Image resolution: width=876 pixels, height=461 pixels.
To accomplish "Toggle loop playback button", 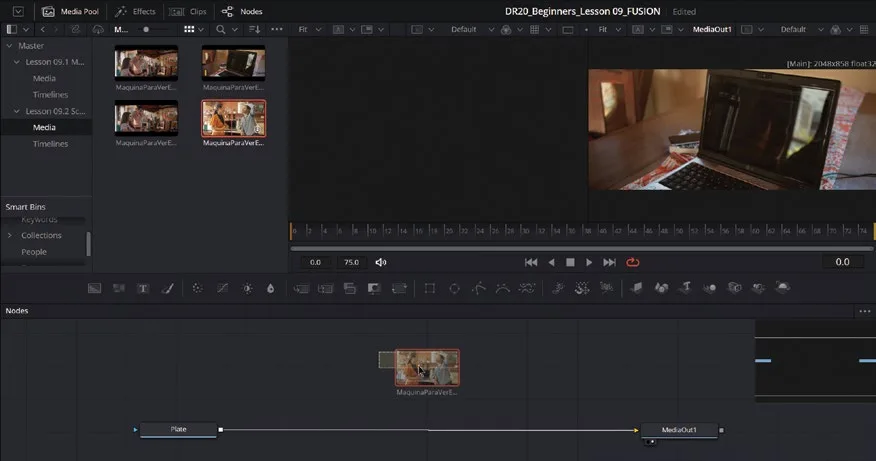I will 632,262.
